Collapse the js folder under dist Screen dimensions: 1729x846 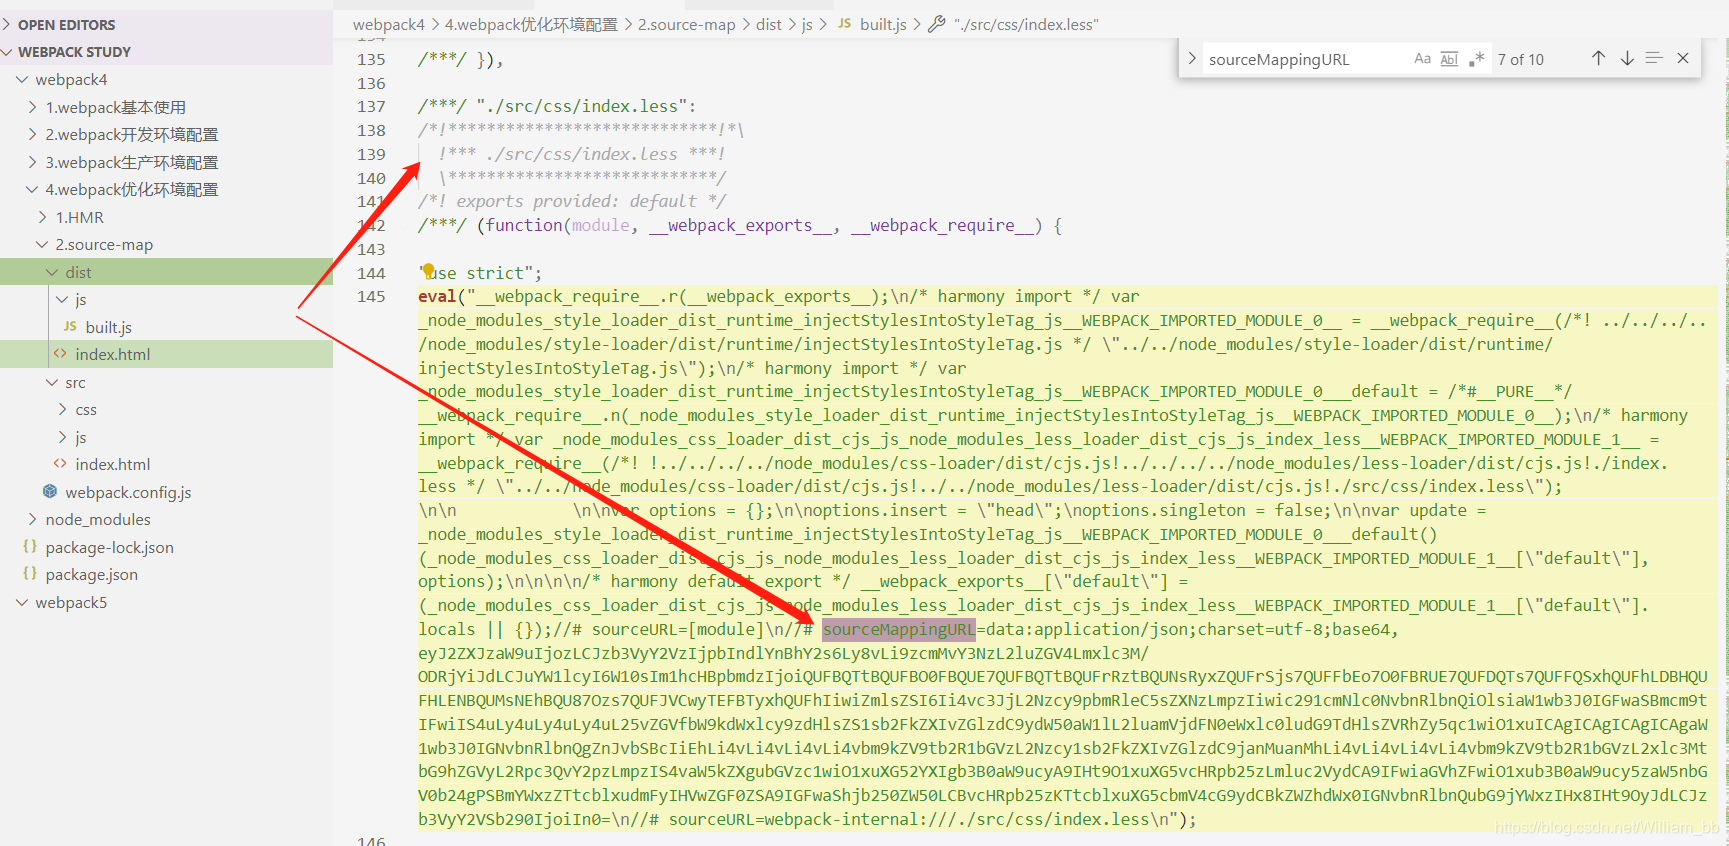pyautogui.click(x=62, y=299)
